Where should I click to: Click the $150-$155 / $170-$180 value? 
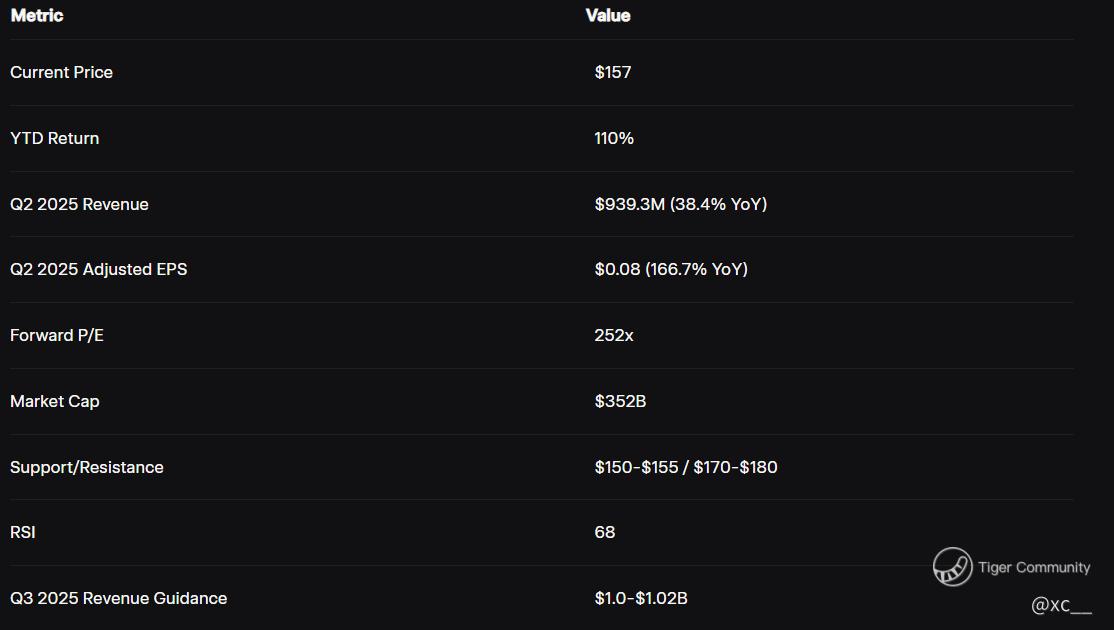(x=686, y=467)
